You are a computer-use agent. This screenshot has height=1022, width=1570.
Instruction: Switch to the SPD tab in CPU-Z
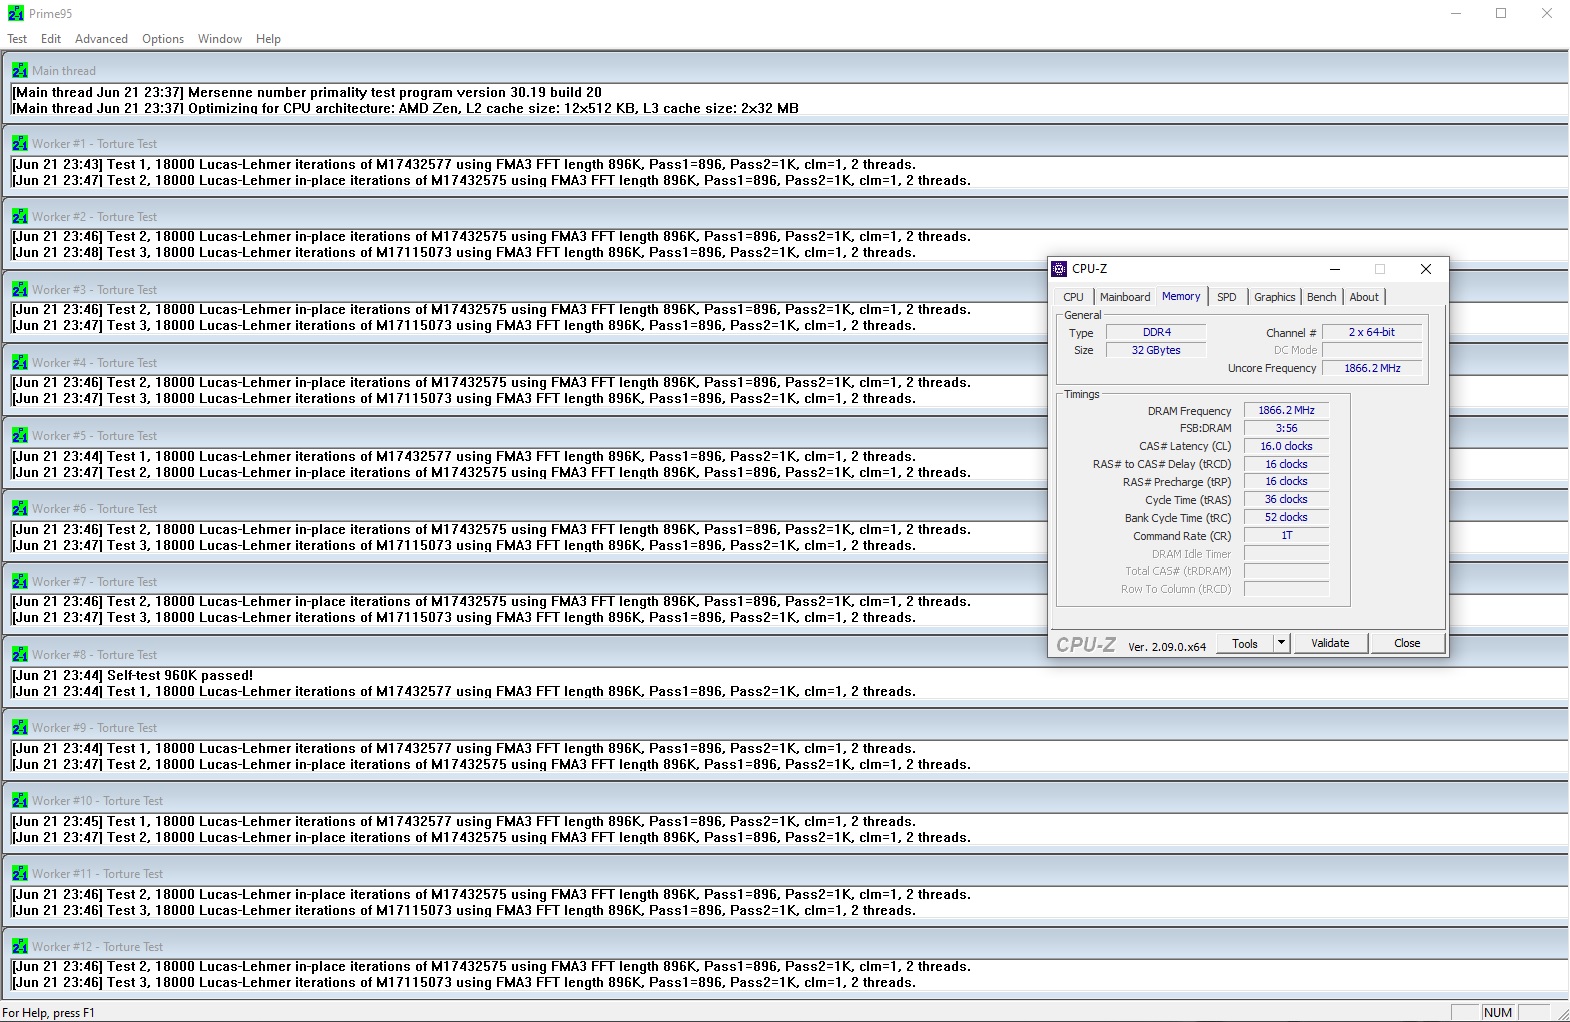[x=1227, y=297]
